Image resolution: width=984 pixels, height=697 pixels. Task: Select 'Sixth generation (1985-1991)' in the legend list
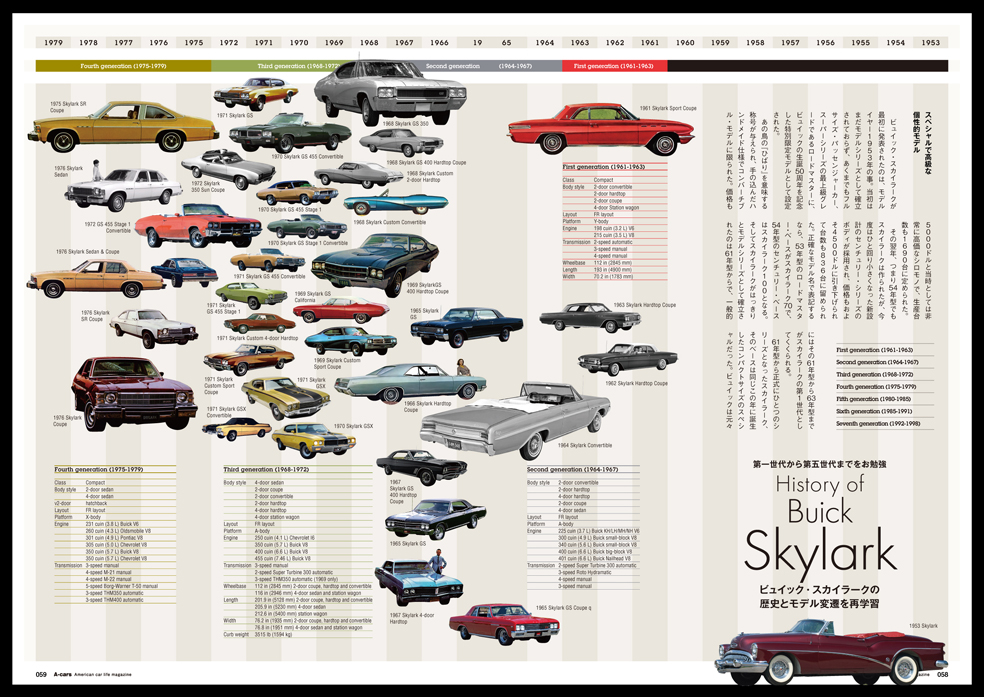[x=874, y=412]
